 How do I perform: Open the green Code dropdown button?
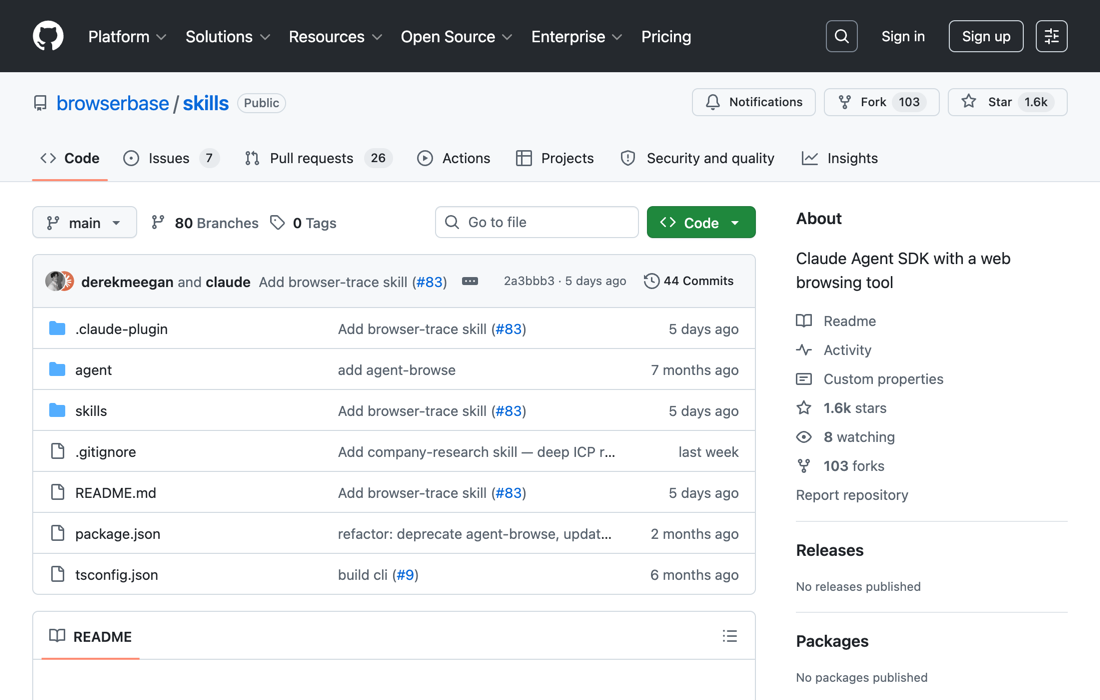tap(701, 222)
